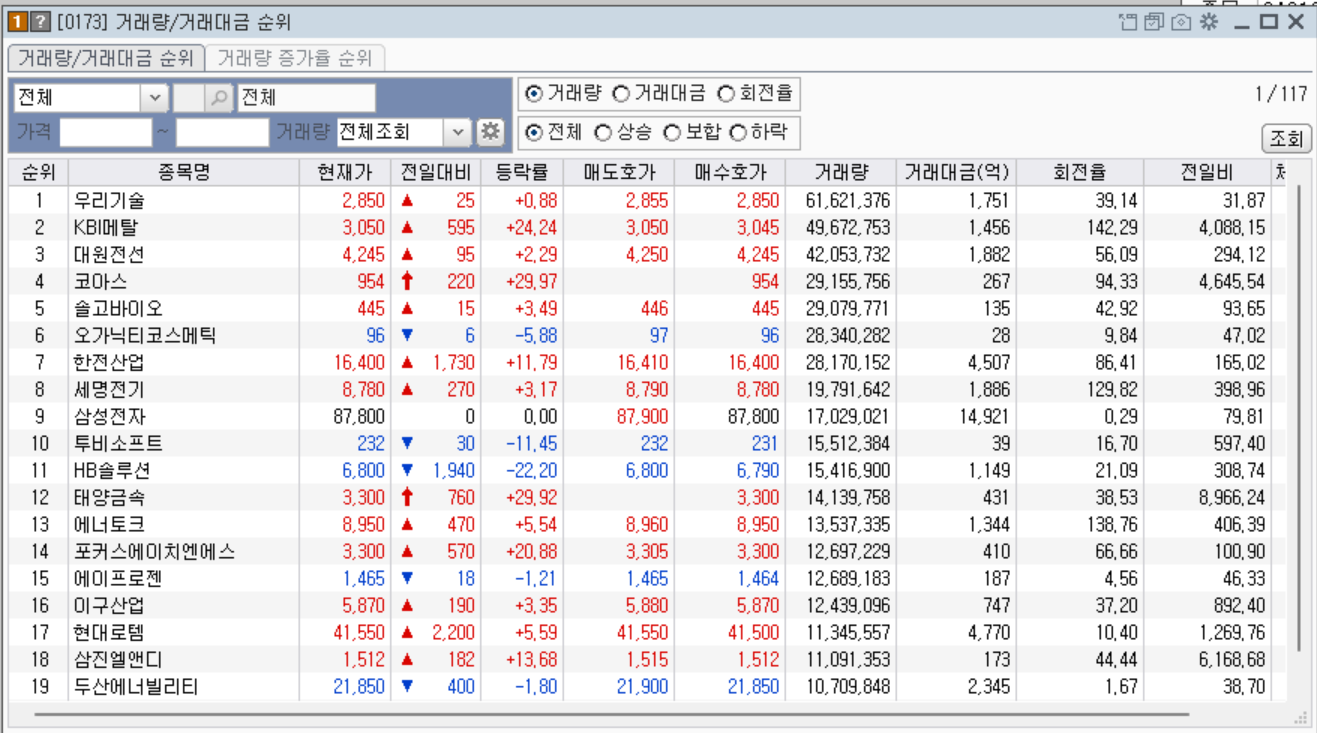Click the 회전율 column header
The width and height of the screenshot is (1317, 733).
[x=1080, y=172]
